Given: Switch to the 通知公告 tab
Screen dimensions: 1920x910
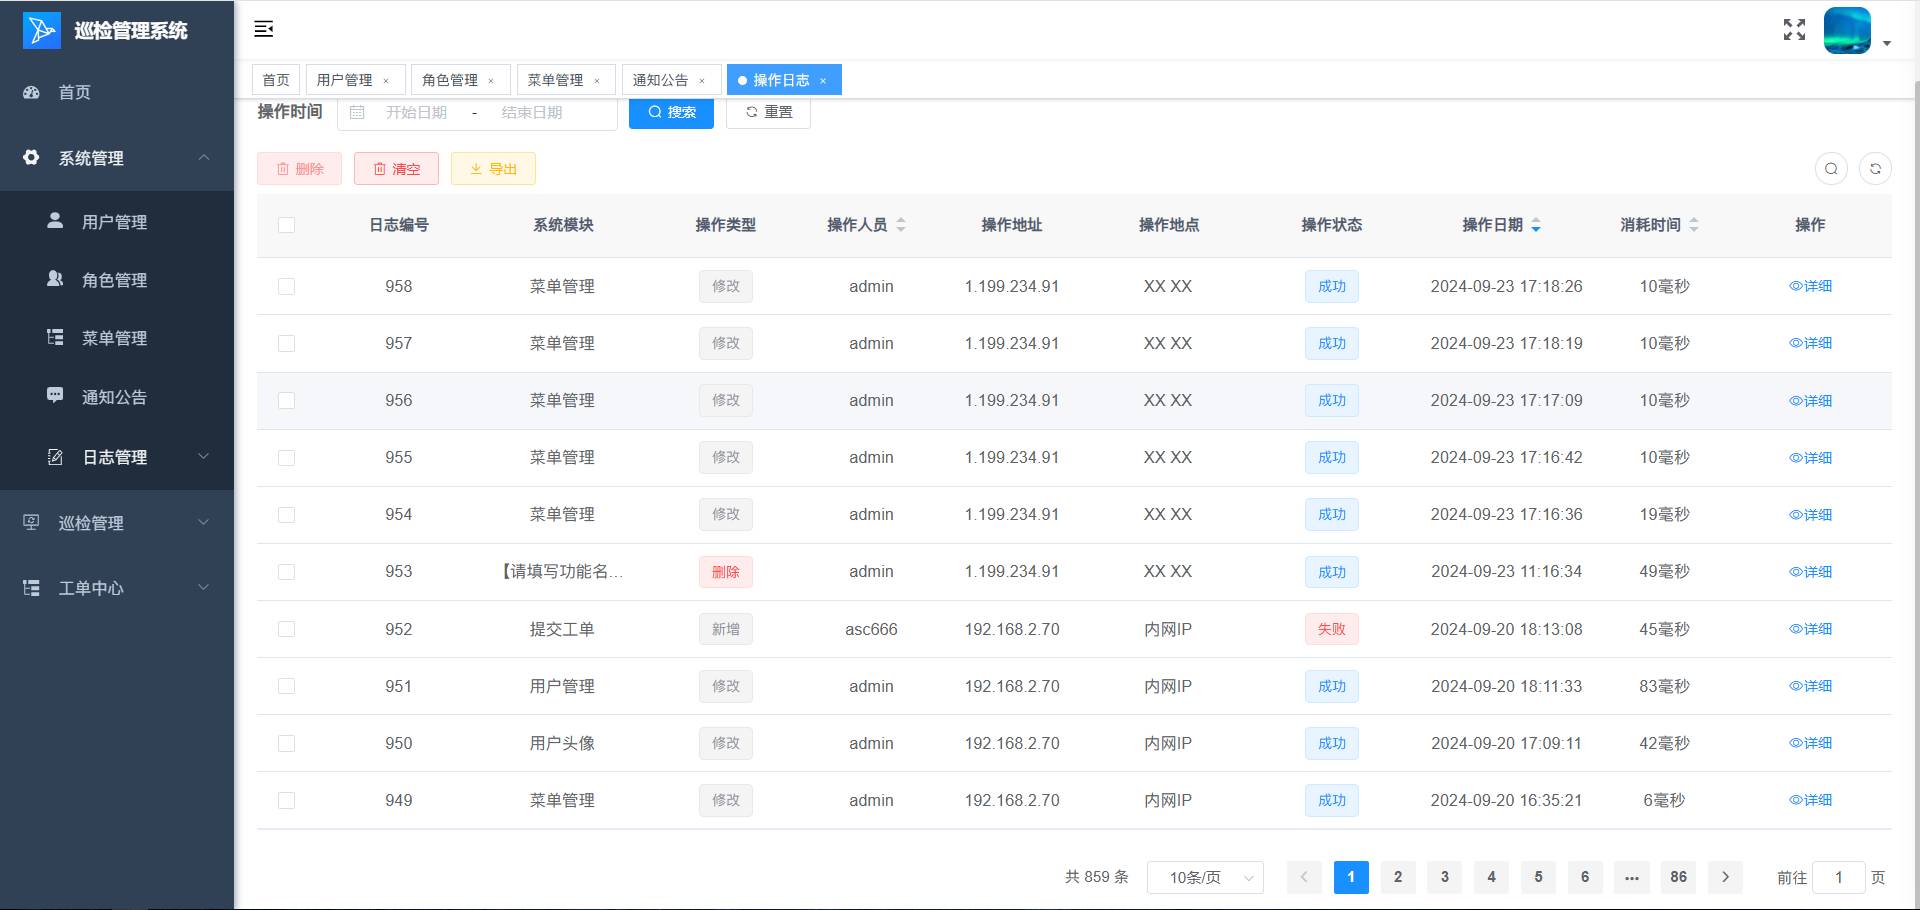Looking at the screenshot, I should (x=660, y=80).
